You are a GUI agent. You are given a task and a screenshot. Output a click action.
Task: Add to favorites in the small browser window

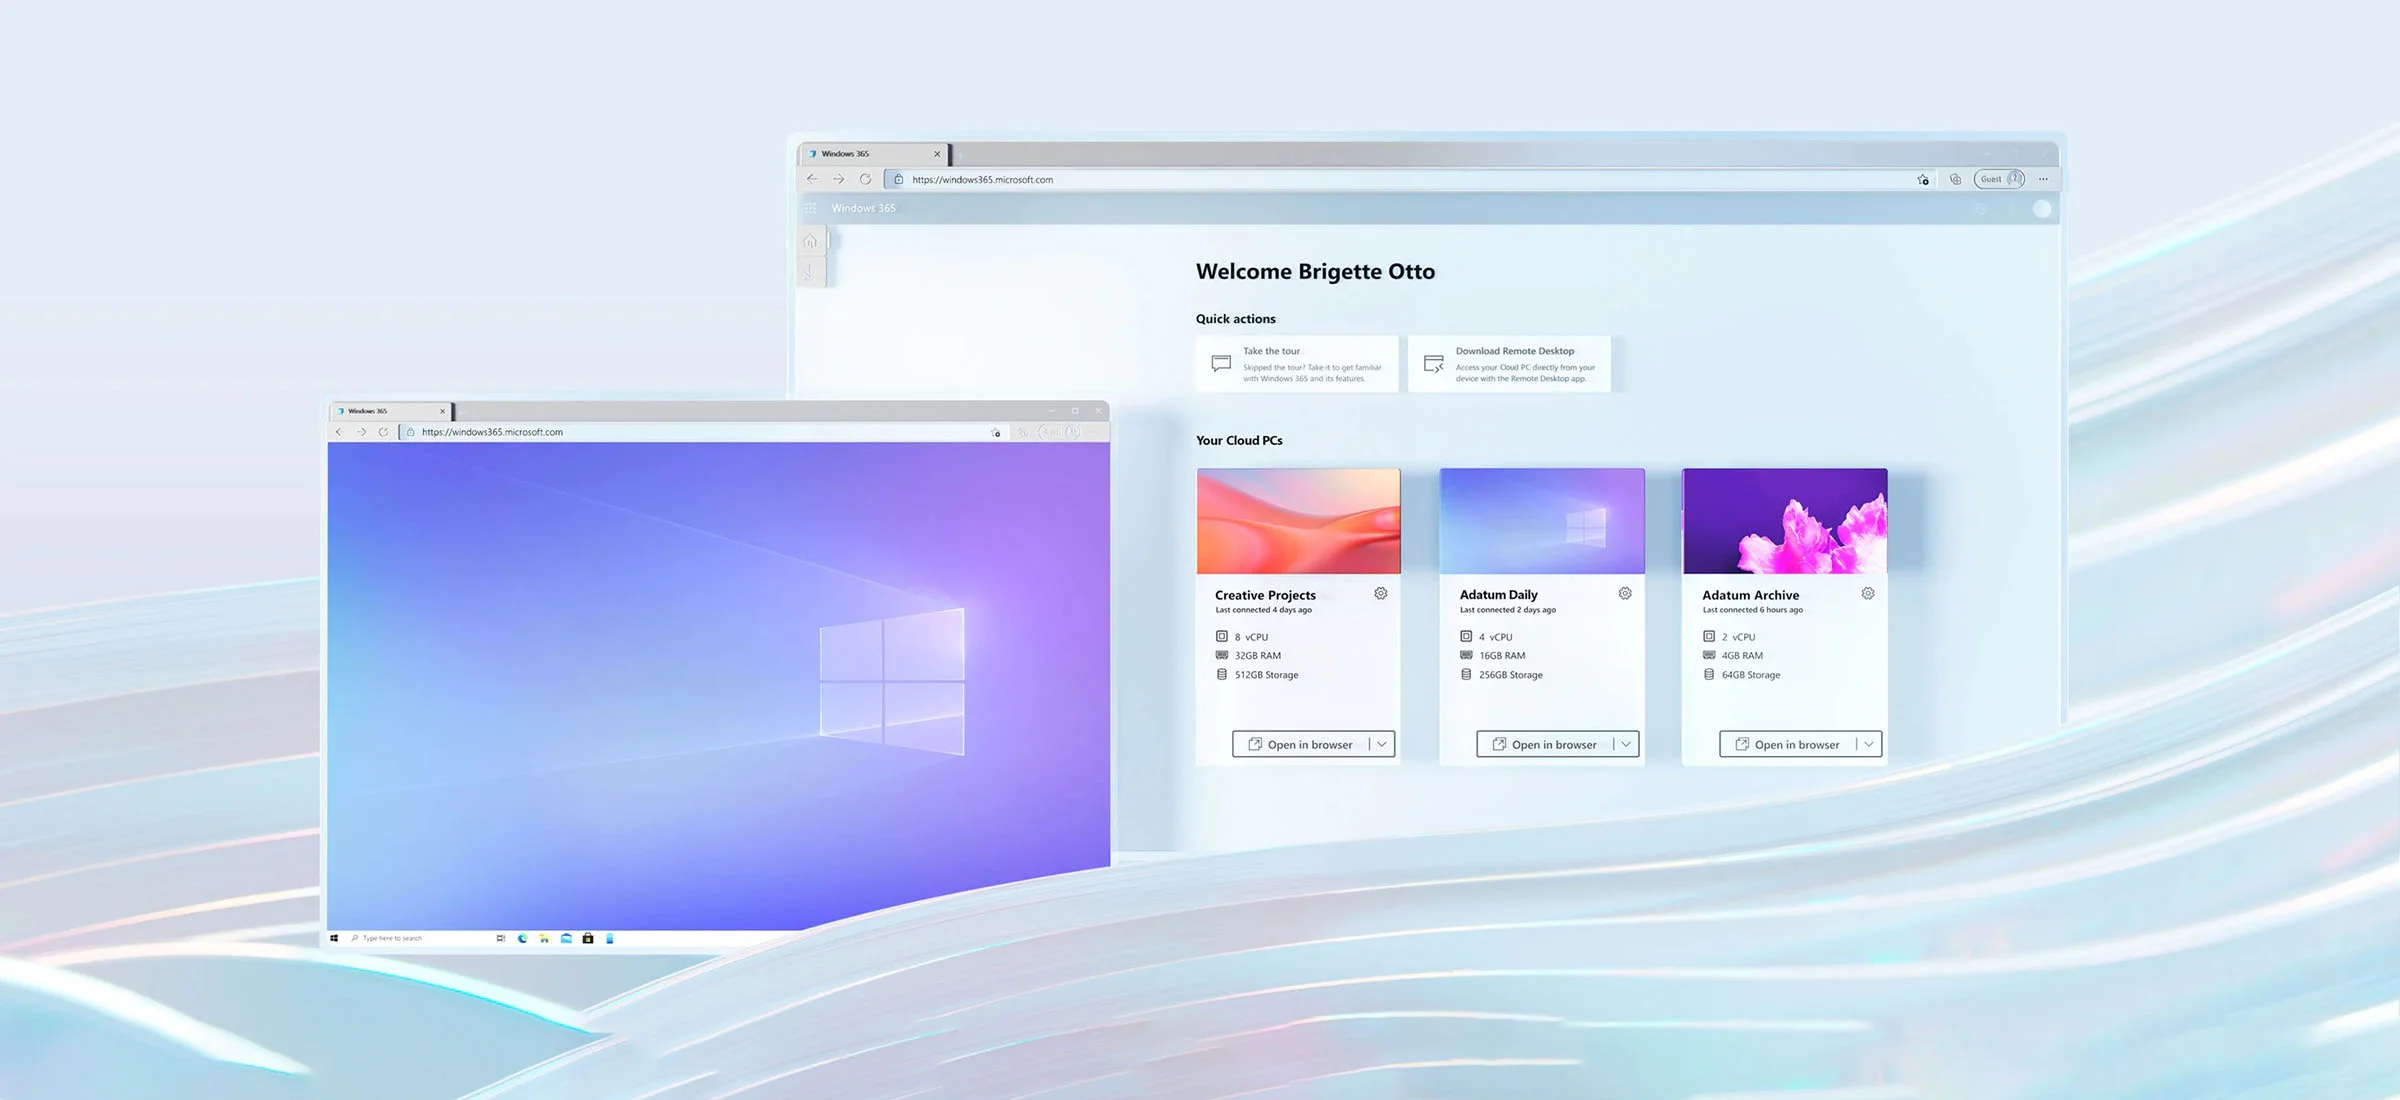(995, 432)
